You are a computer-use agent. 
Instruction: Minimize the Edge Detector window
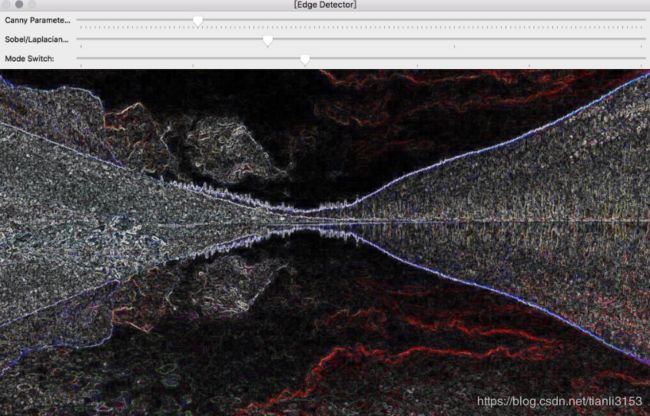point(19,4)
